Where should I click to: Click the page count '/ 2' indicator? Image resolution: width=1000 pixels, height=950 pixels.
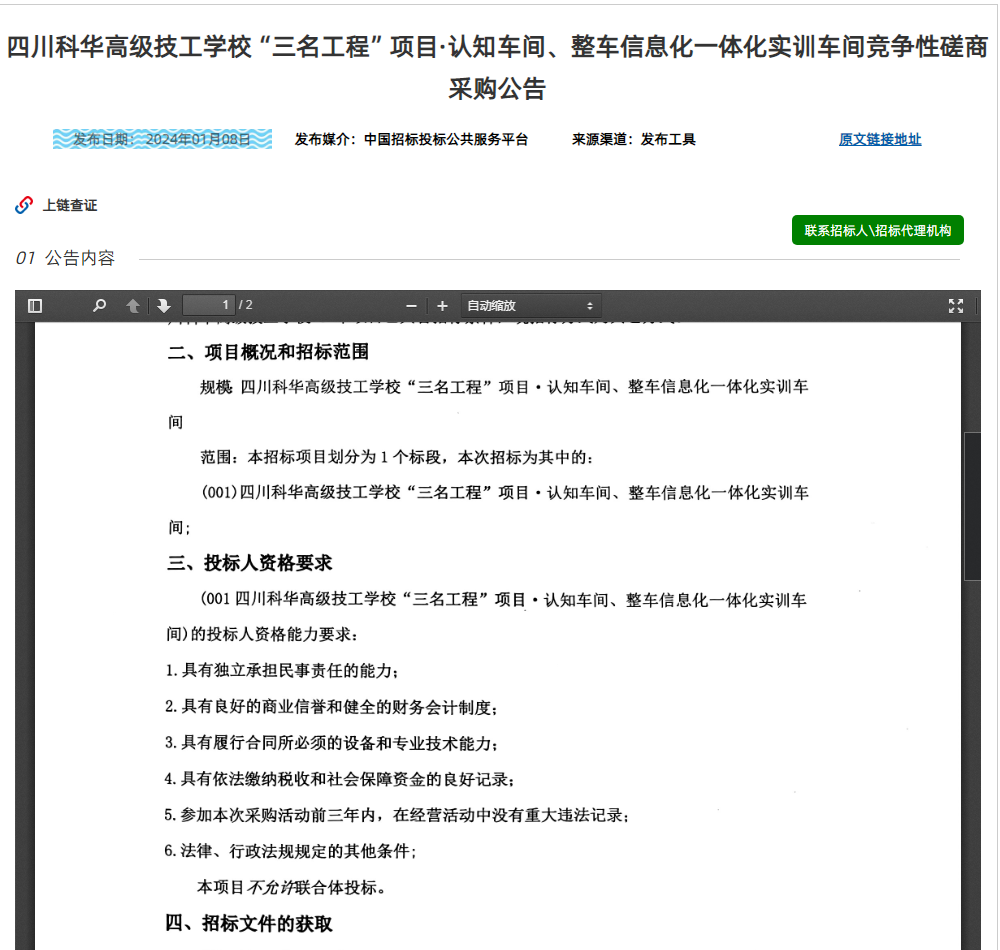(246, 305)
